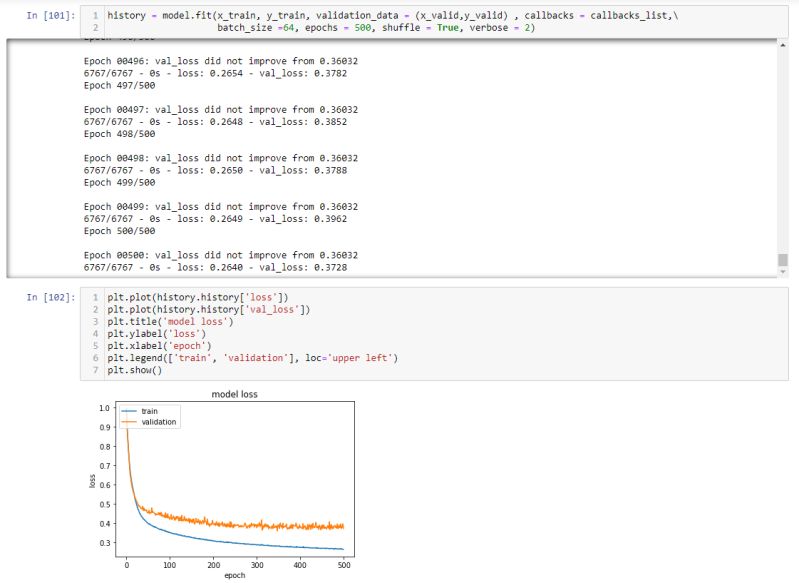Click 'Epoch 00500: val_loss did not improve' line
The width and height of the screenshot is (799, 583).
(x=221, y=255)
